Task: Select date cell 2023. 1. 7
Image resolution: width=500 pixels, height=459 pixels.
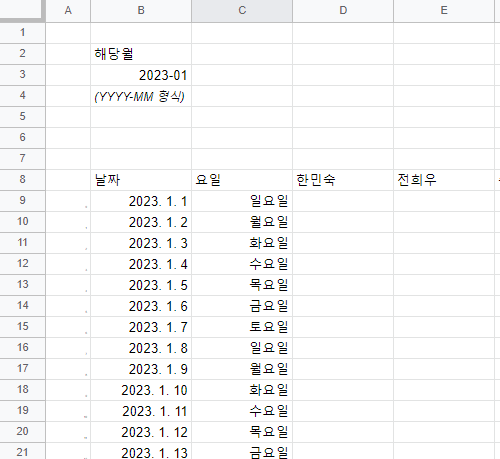Action: (x=141, y=327)
